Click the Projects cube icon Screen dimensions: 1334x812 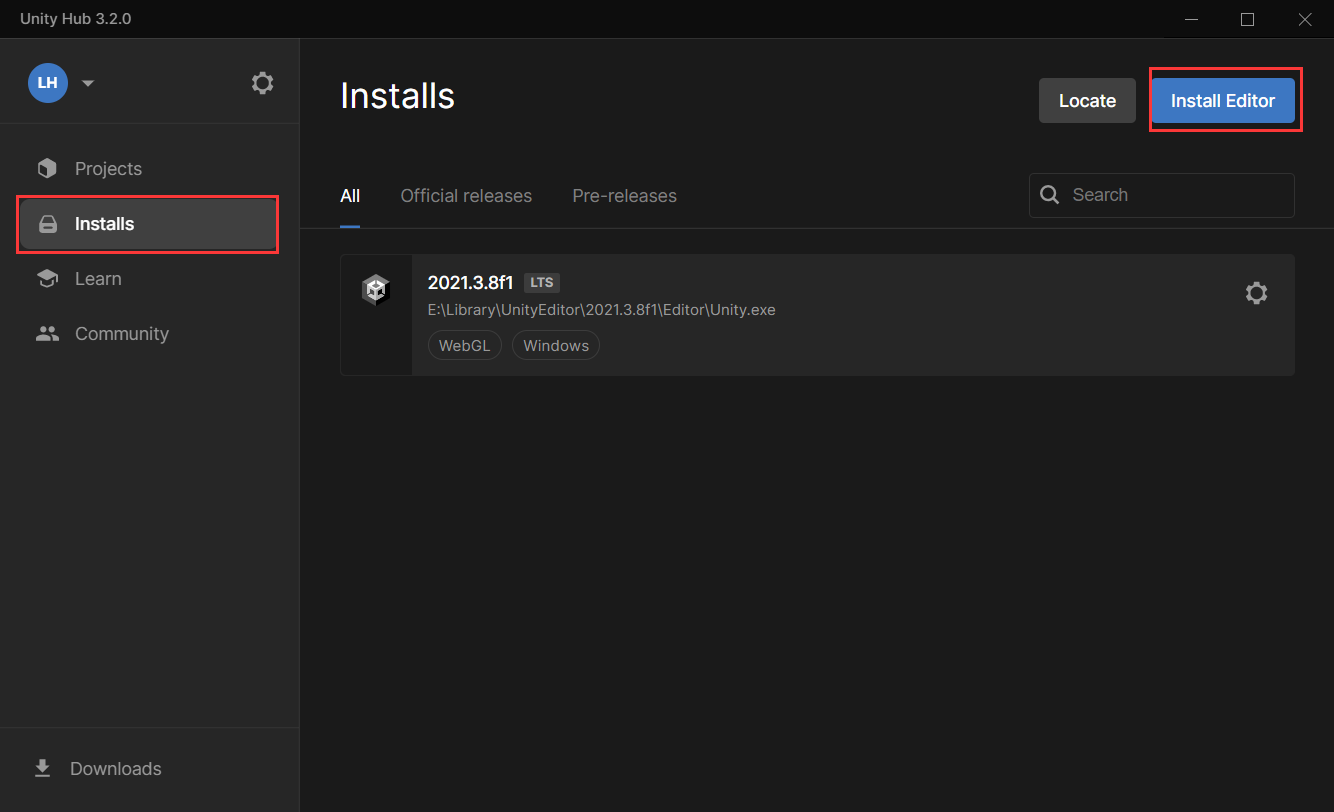(47, 169)
